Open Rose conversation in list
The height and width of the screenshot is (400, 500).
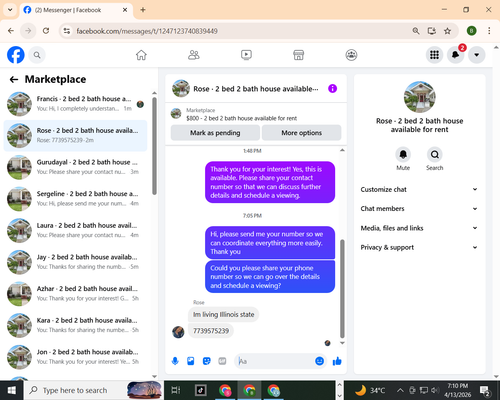point(75,136)
